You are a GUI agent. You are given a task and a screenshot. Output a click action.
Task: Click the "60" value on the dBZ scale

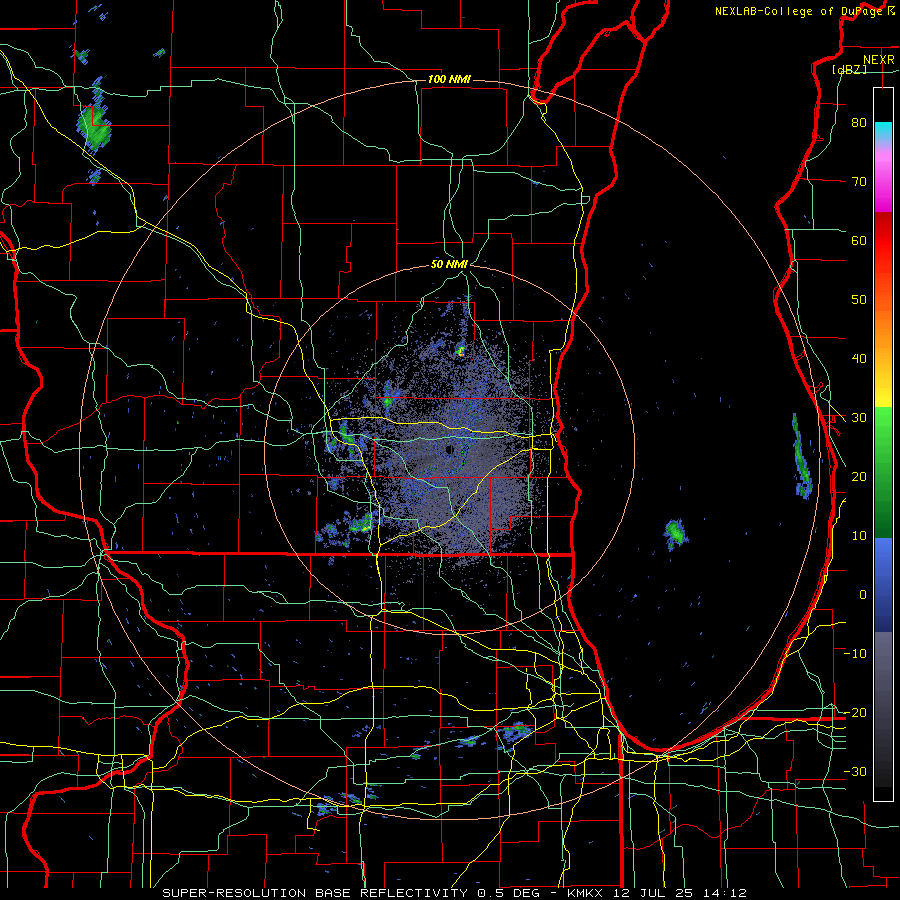[x=859, y=240]
